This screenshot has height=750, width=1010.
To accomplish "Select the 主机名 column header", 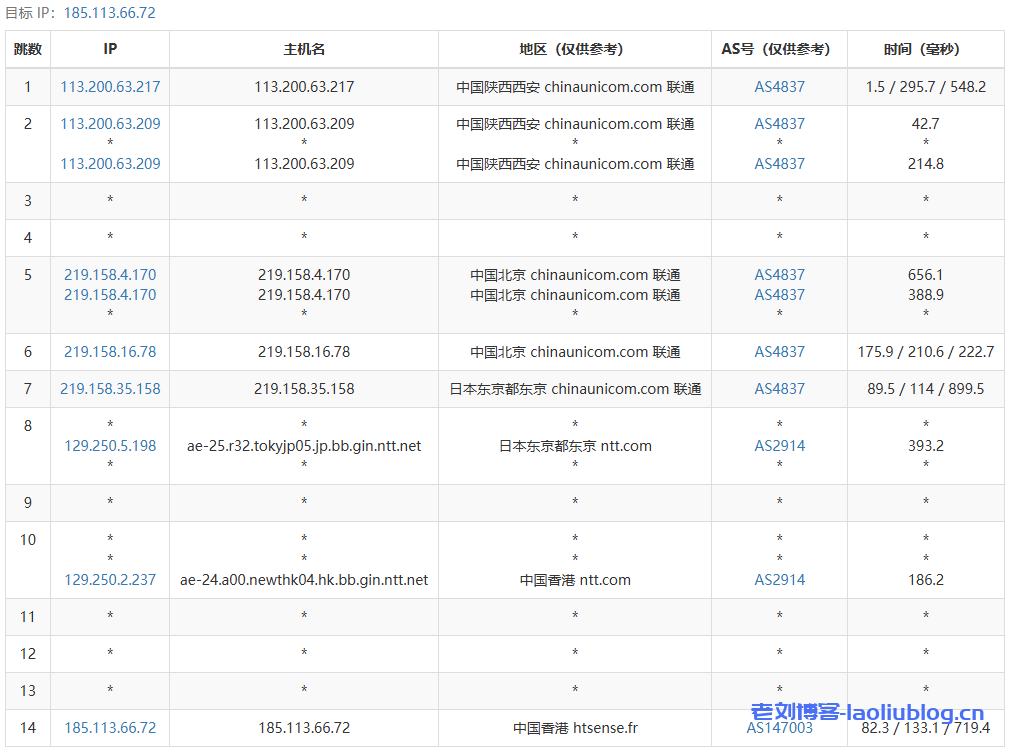I will tap(303, 48).
